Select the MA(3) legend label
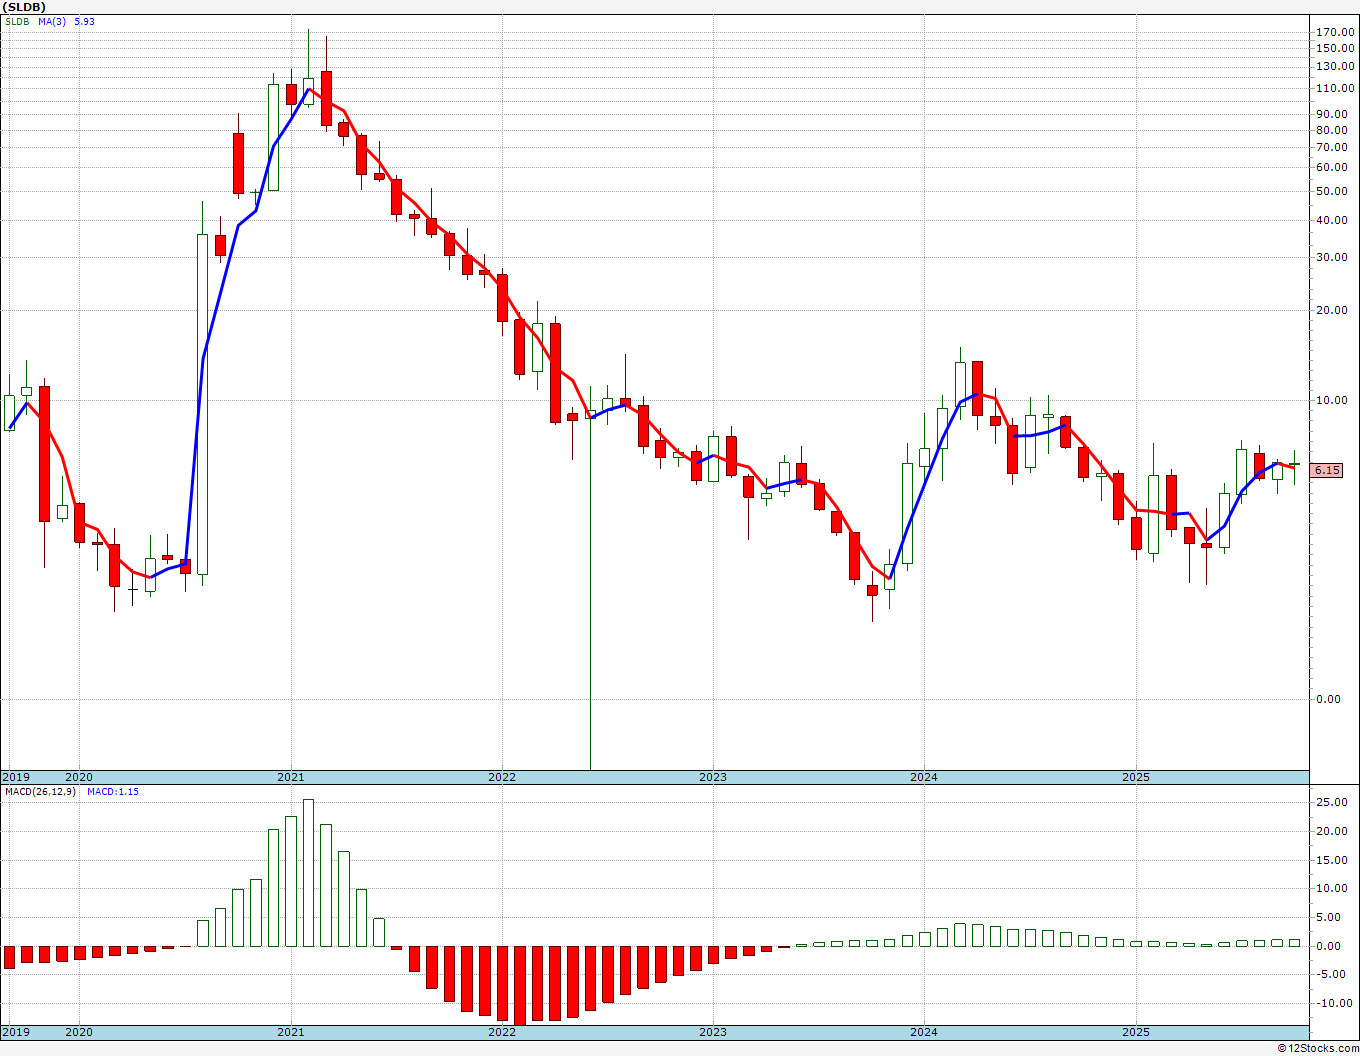Image resolution: width=1360 pixels, height=1056 pixels. coord(52,21)
